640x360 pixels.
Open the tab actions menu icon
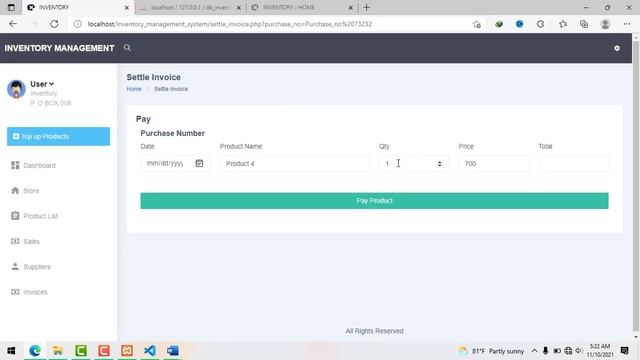11,7
